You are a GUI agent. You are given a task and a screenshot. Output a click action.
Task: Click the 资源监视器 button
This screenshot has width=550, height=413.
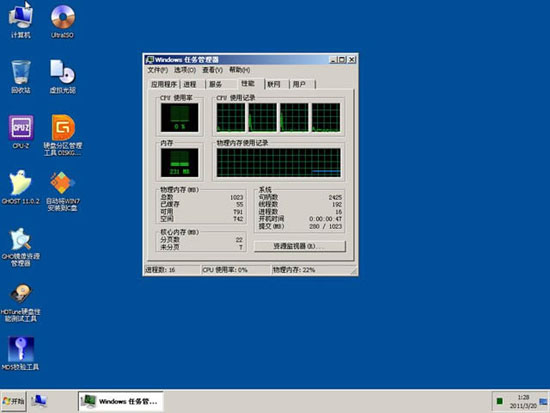(300, 246)
